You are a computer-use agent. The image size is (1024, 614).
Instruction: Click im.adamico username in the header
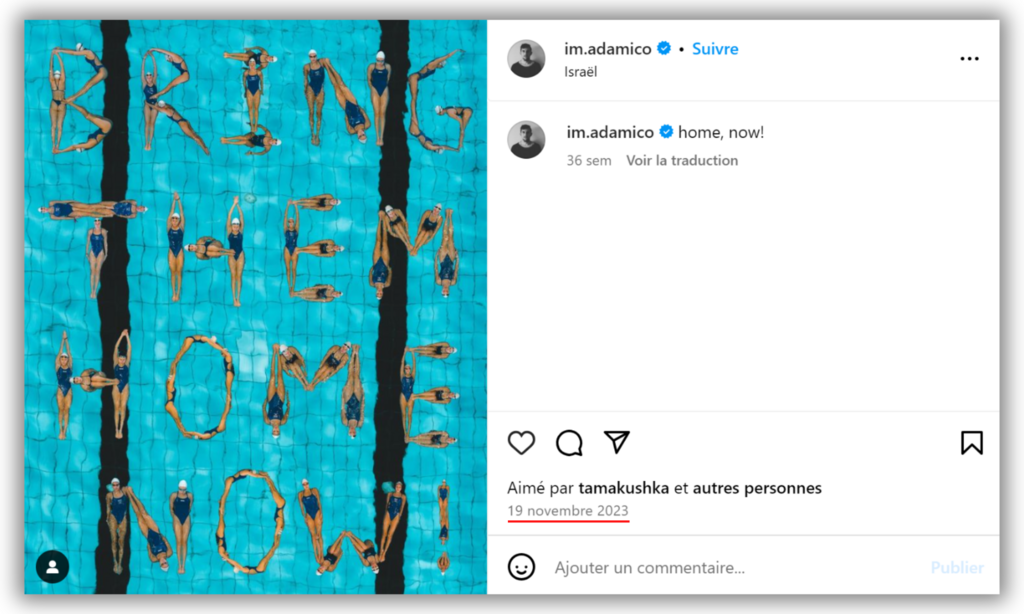pyautogui.click(x=608, y=49)
